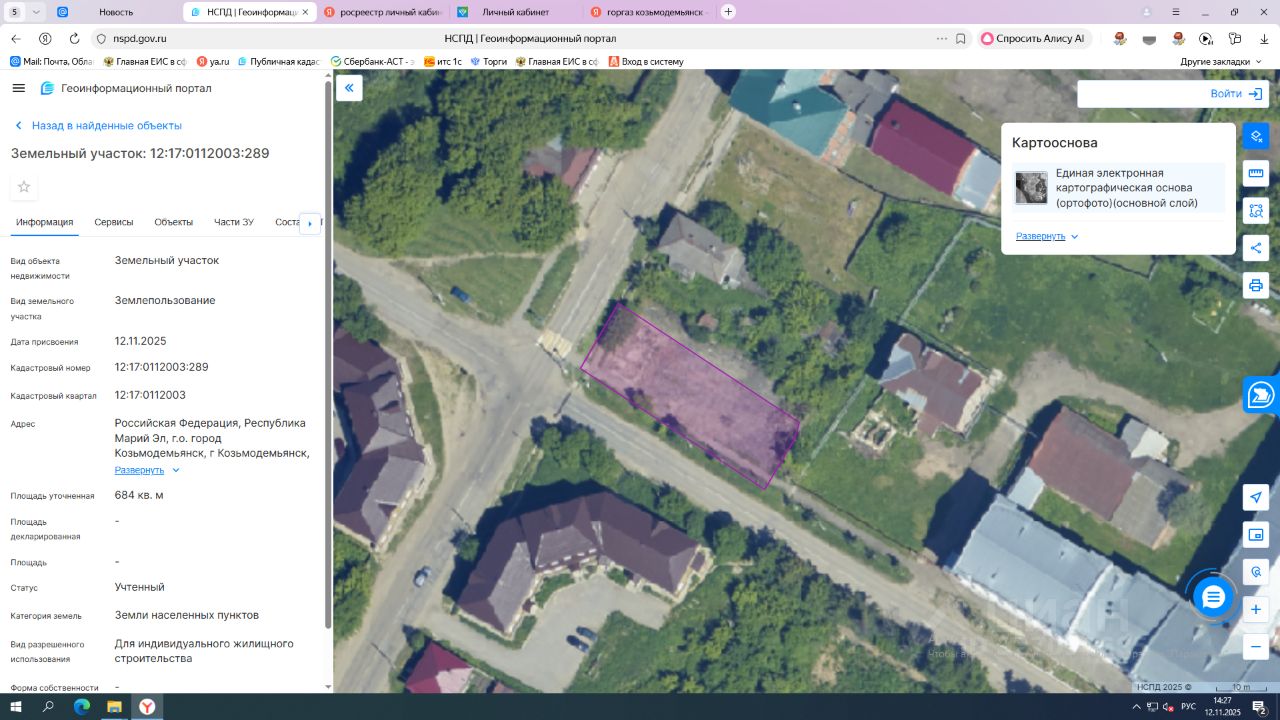Screen dimensions: 1280x720
Task: Switch to the росреестр личный кабинет tab
Action: (x=381, y=12)
